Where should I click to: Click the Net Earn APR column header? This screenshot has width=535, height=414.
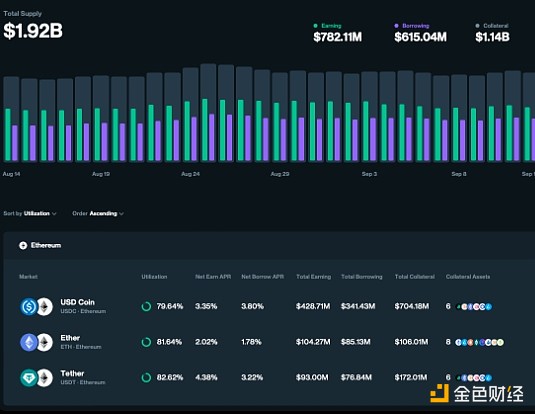click(213, 277)
